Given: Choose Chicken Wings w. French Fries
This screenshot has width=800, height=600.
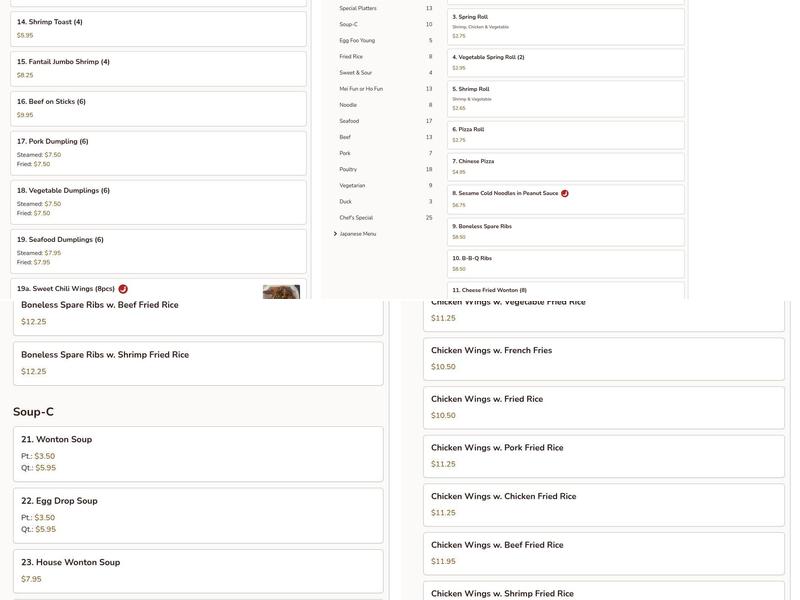Looking at the screenshot, I should pos(603,358).
